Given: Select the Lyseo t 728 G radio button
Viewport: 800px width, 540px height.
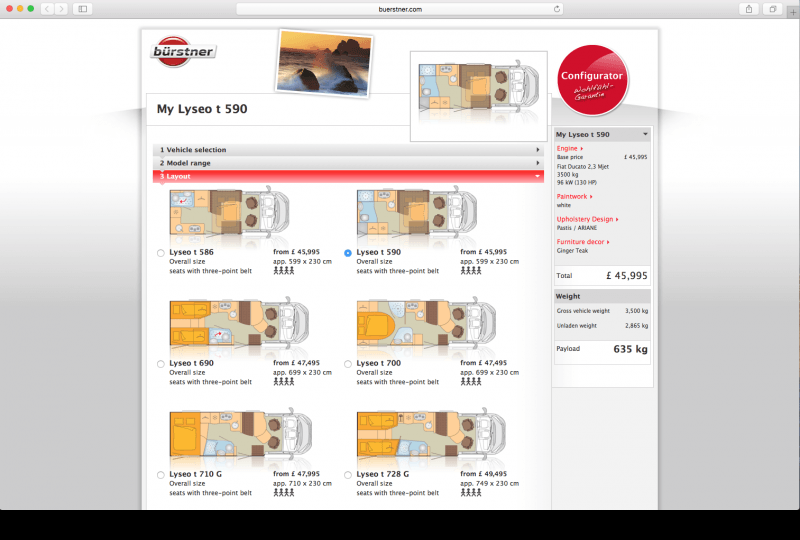Looking at the screenshot, I should [x=348, y=475].
